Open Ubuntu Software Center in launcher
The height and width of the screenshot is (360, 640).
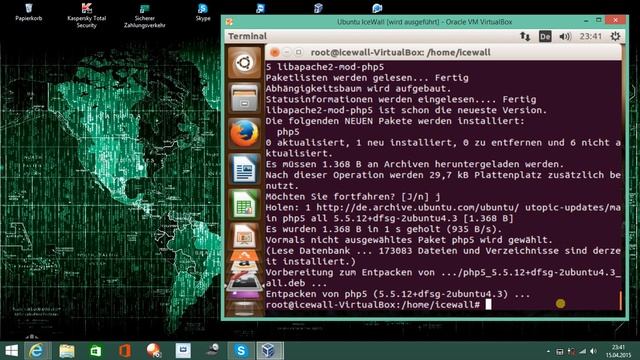point(244,256)
